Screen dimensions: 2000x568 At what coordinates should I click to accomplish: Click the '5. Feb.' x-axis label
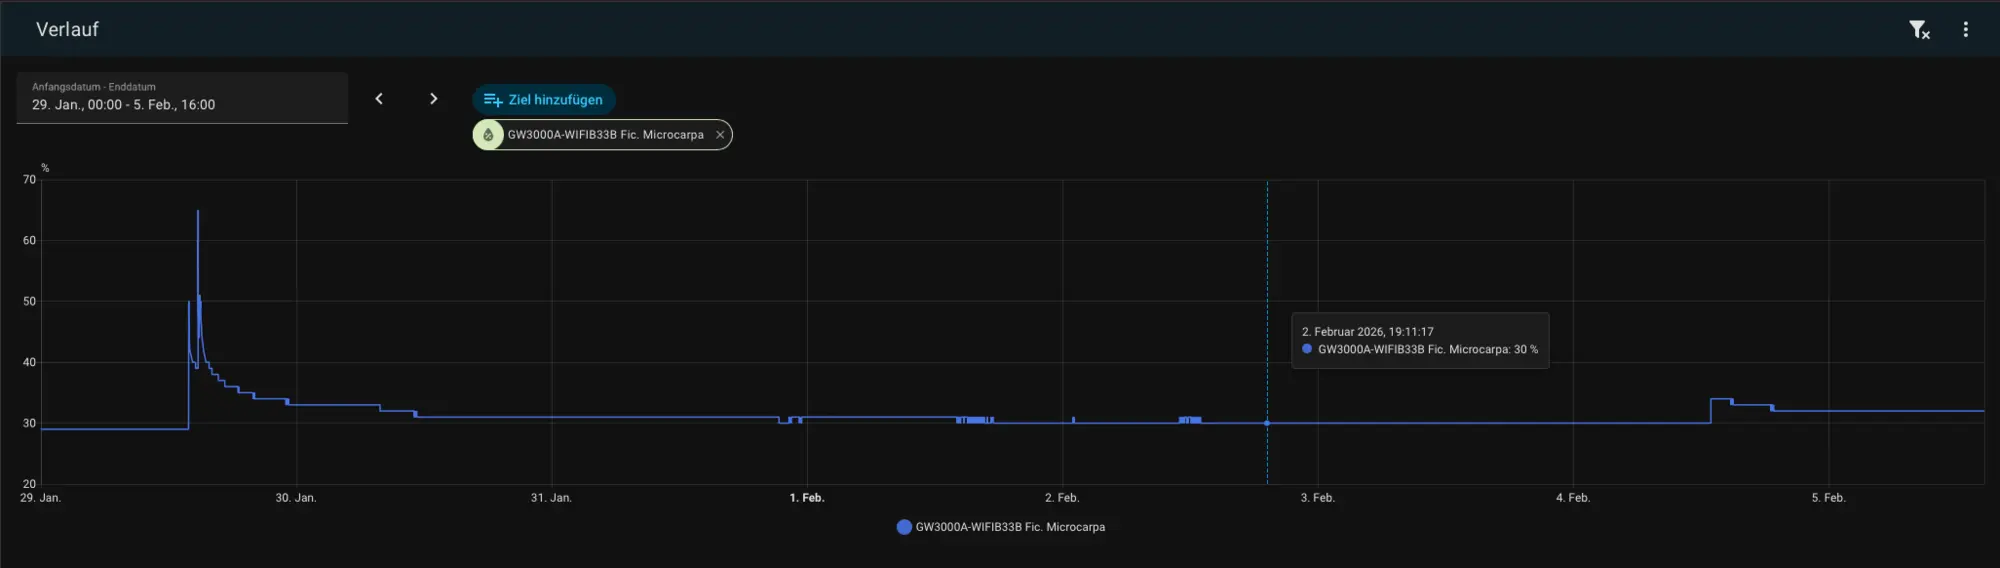pyautogui.click(x=1828, y=498)
